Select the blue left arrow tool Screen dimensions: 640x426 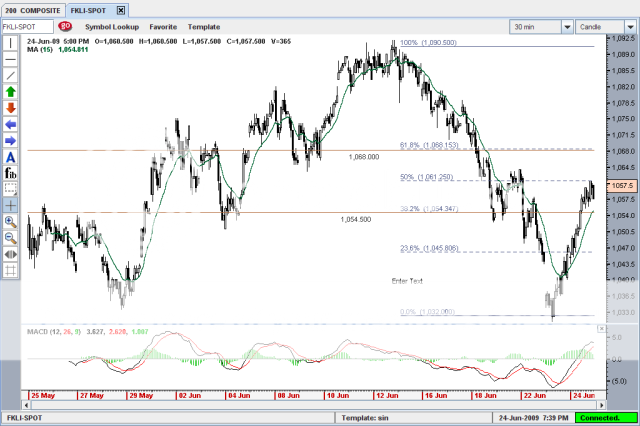(x=10, y=125)
